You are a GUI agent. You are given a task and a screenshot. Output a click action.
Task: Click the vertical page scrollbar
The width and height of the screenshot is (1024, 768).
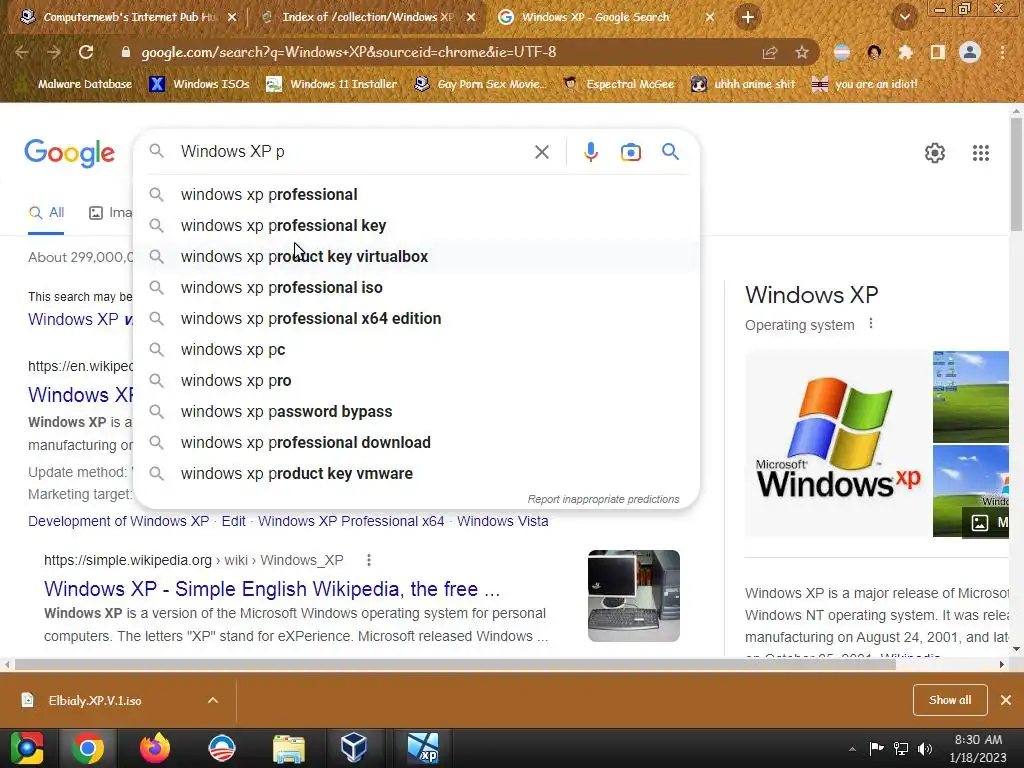1016,174
